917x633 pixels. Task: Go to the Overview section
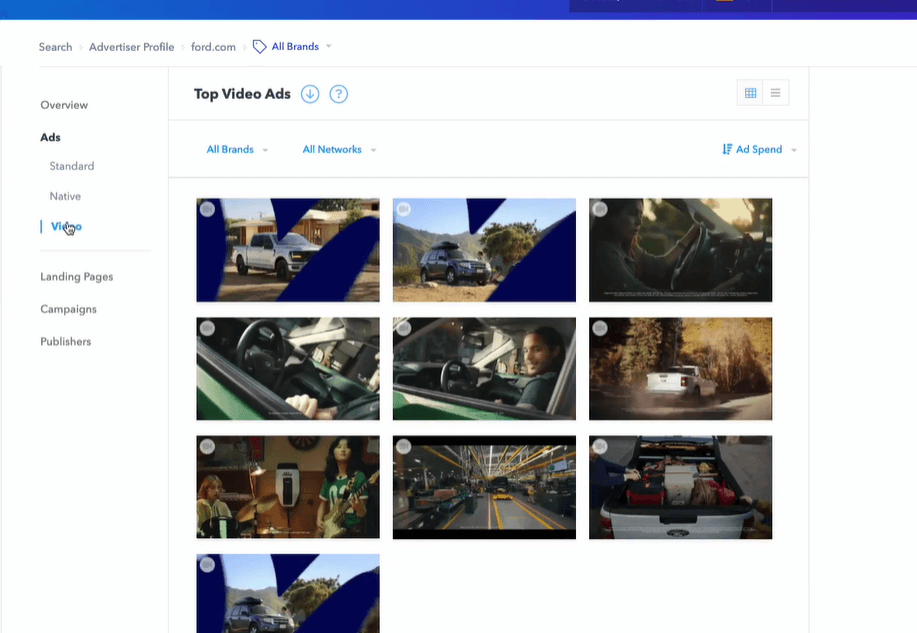[x=64, y=105]
